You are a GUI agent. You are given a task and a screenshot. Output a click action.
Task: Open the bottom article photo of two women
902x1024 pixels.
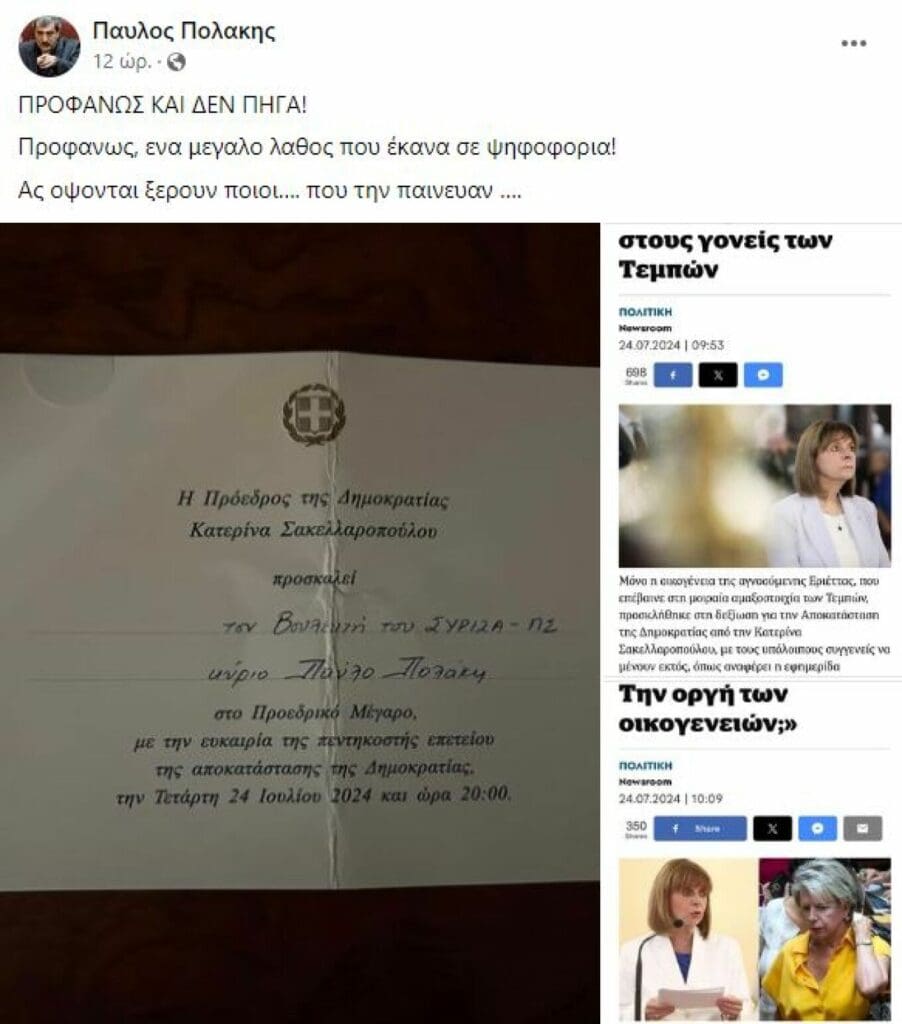point(754,940)
